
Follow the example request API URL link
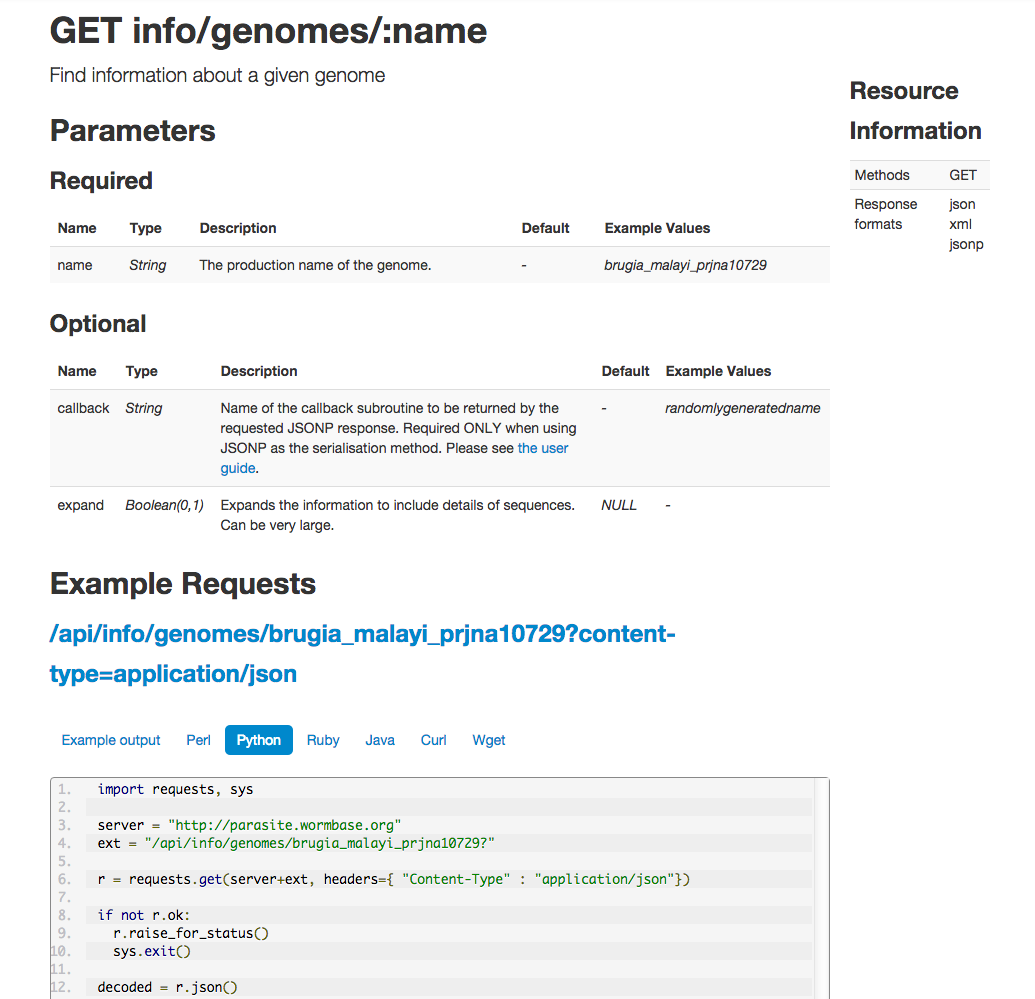(362, 634)
